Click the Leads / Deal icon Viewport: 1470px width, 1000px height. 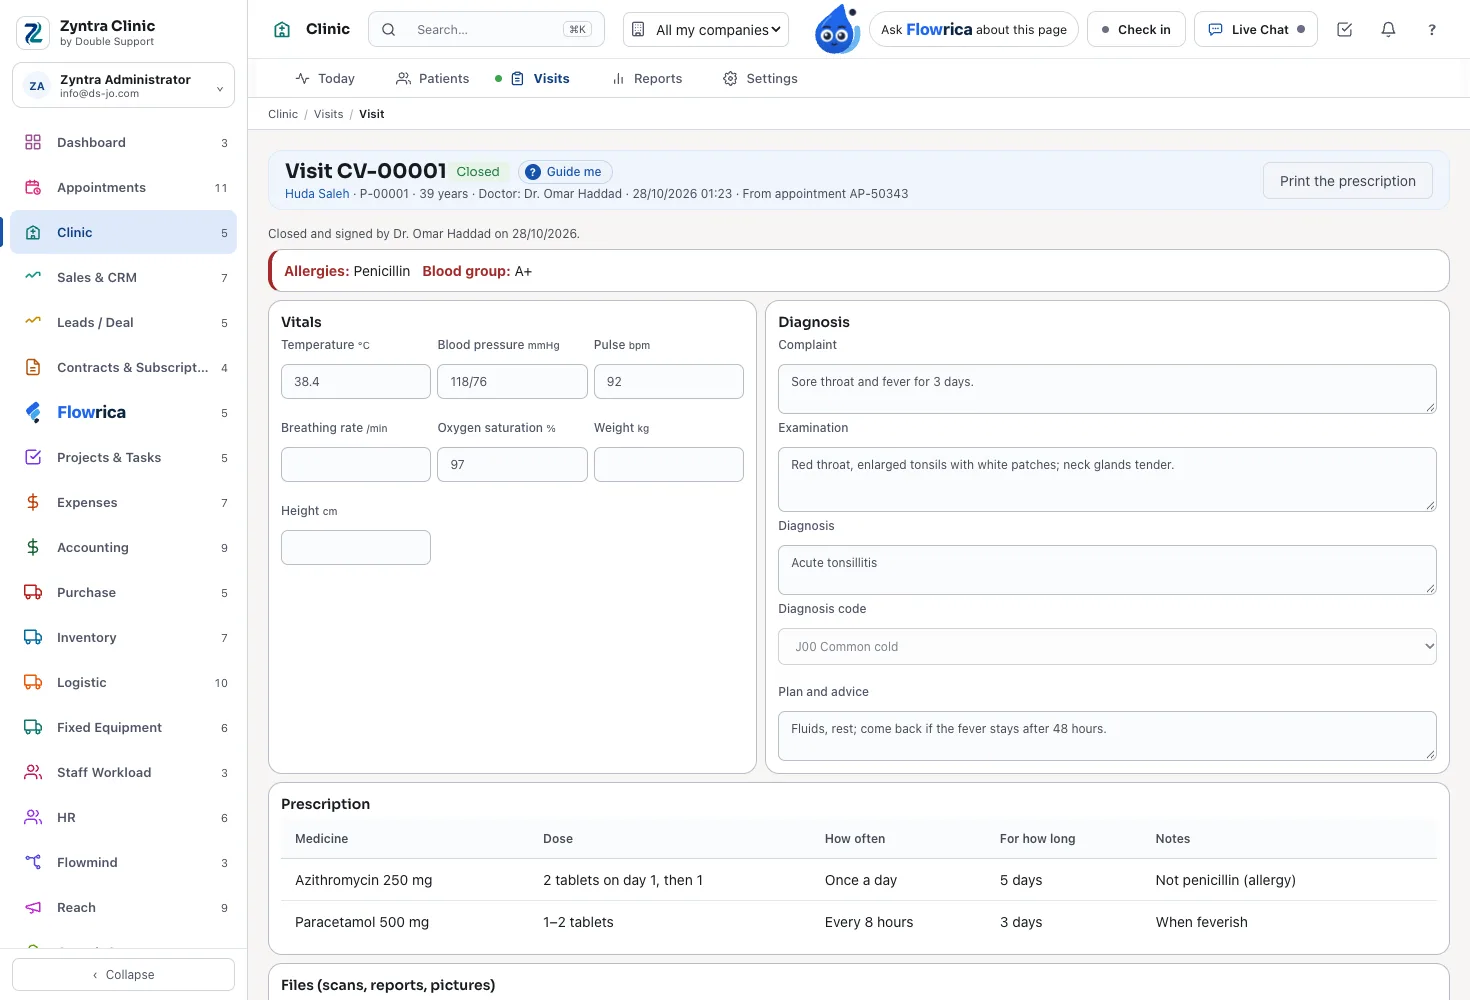(x=33, y=322)
